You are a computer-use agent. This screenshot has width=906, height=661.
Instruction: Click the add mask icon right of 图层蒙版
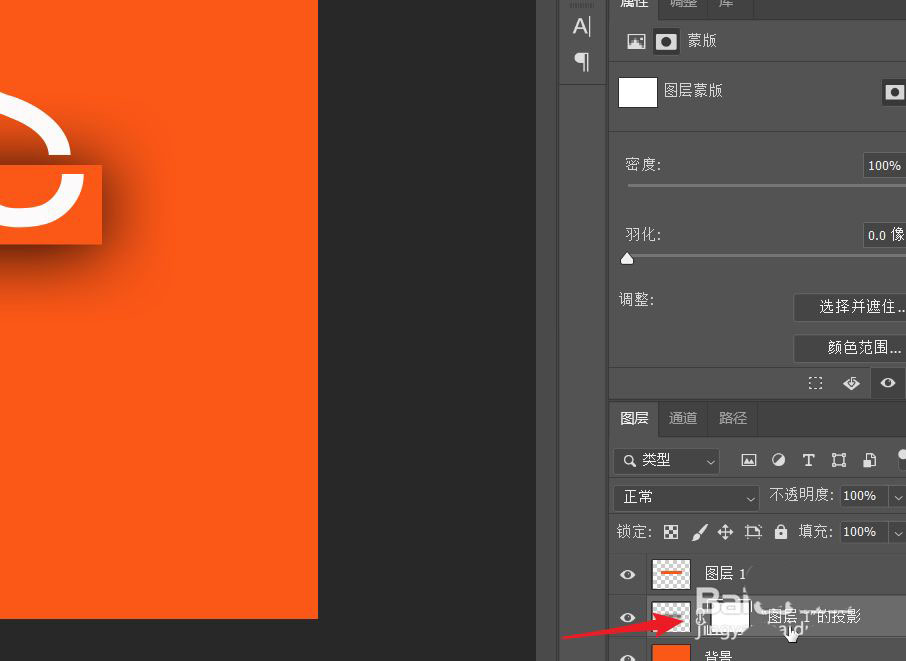coord(894,92)
